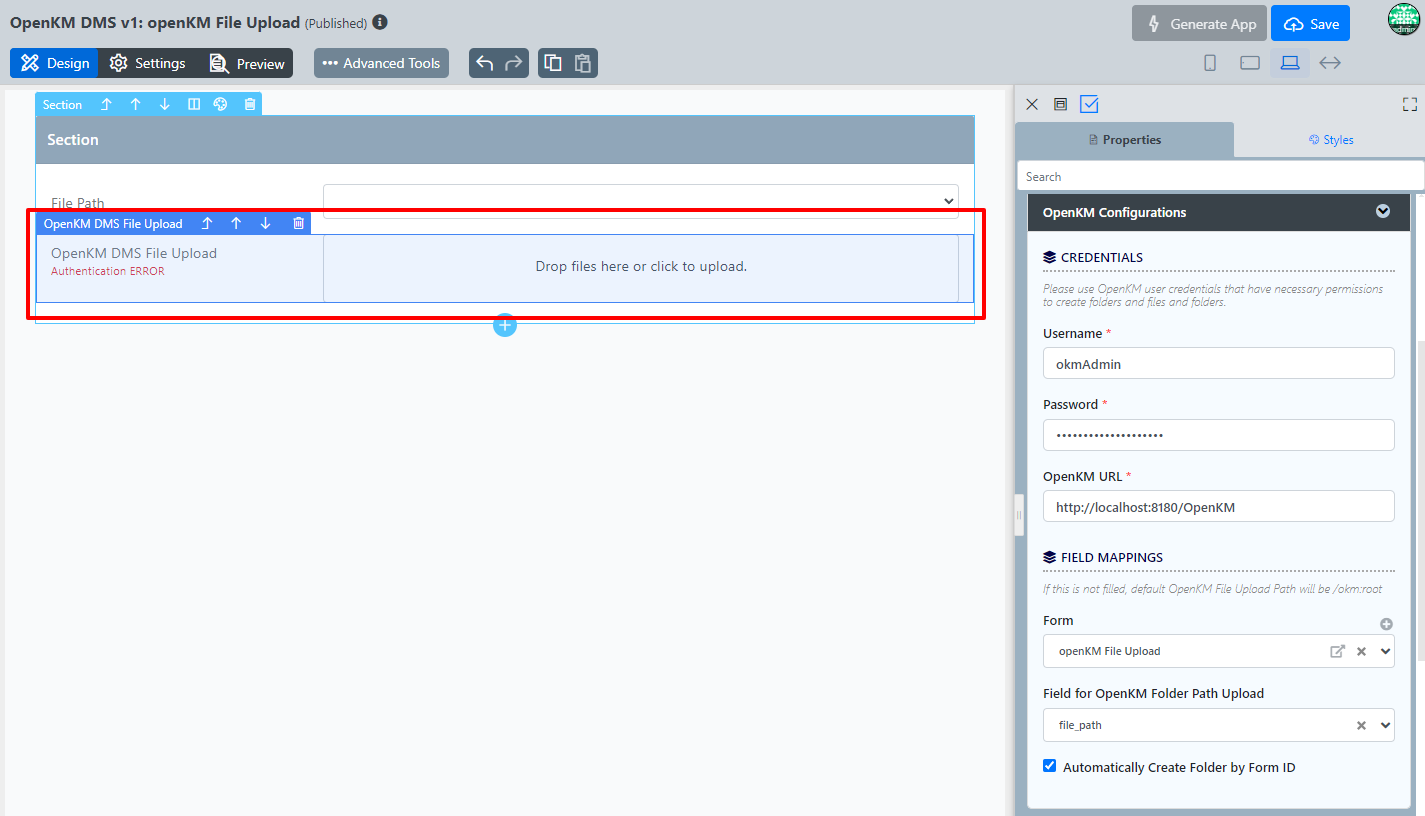Clear the Form selection

click(x=1361, y=651)
